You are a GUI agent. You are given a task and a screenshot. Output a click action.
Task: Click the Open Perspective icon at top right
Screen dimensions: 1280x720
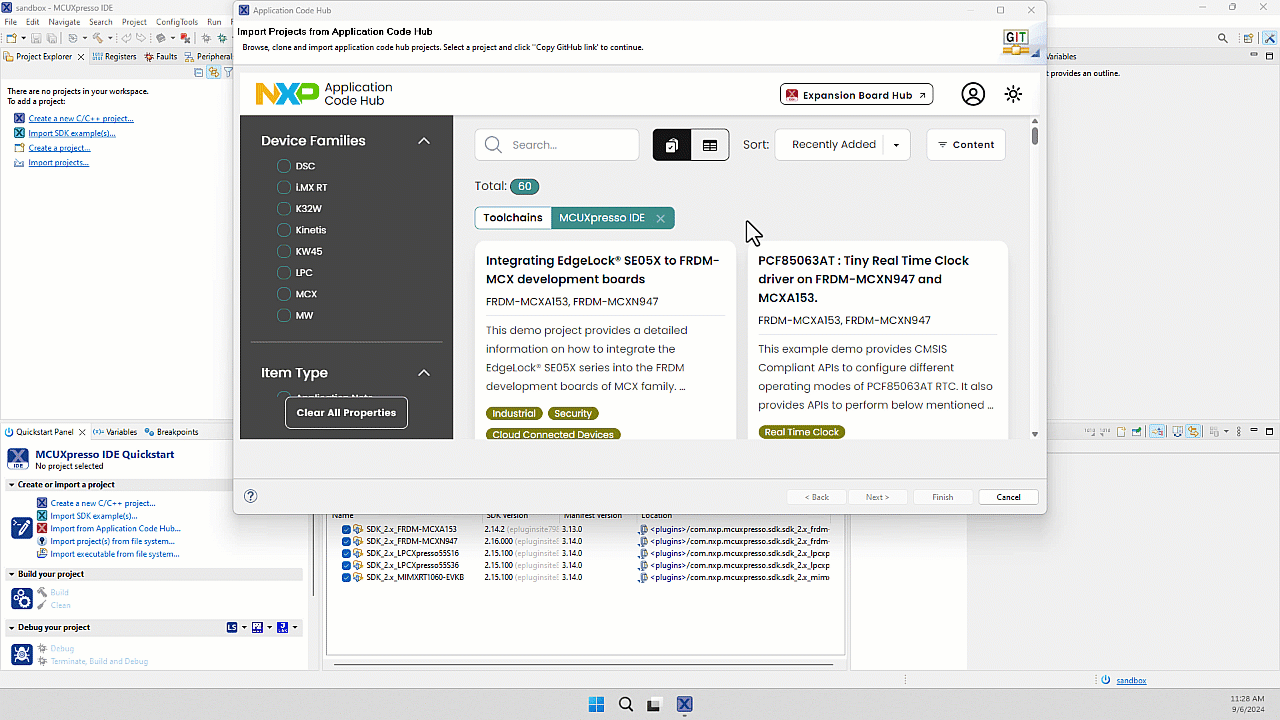click(1249, 38)
